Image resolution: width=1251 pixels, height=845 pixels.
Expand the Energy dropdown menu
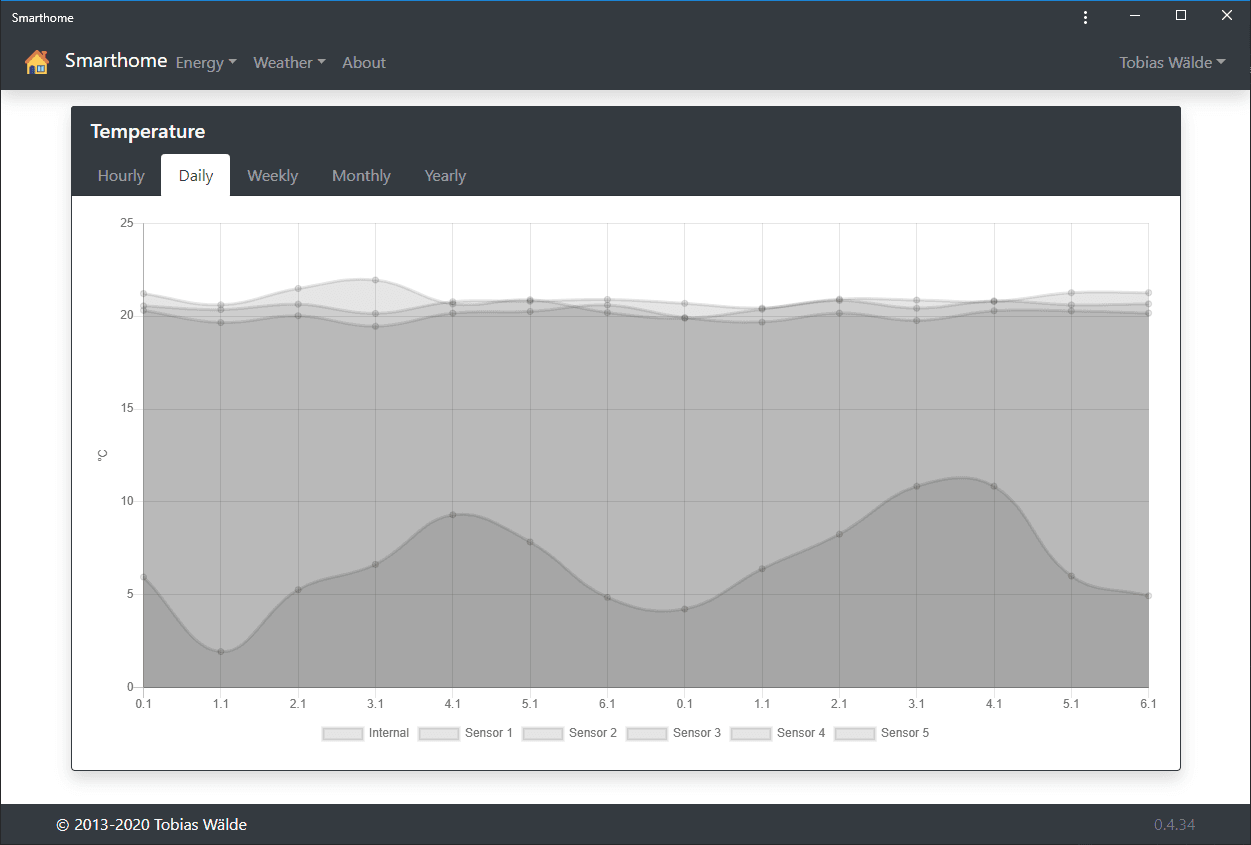[206, 62]
